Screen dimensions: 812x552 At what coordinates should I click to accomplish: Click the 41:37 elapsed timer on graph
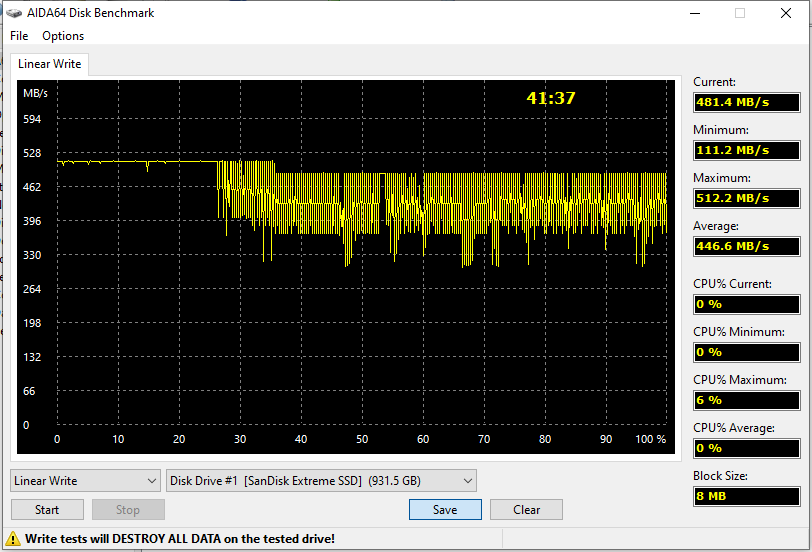click(551, 98)
